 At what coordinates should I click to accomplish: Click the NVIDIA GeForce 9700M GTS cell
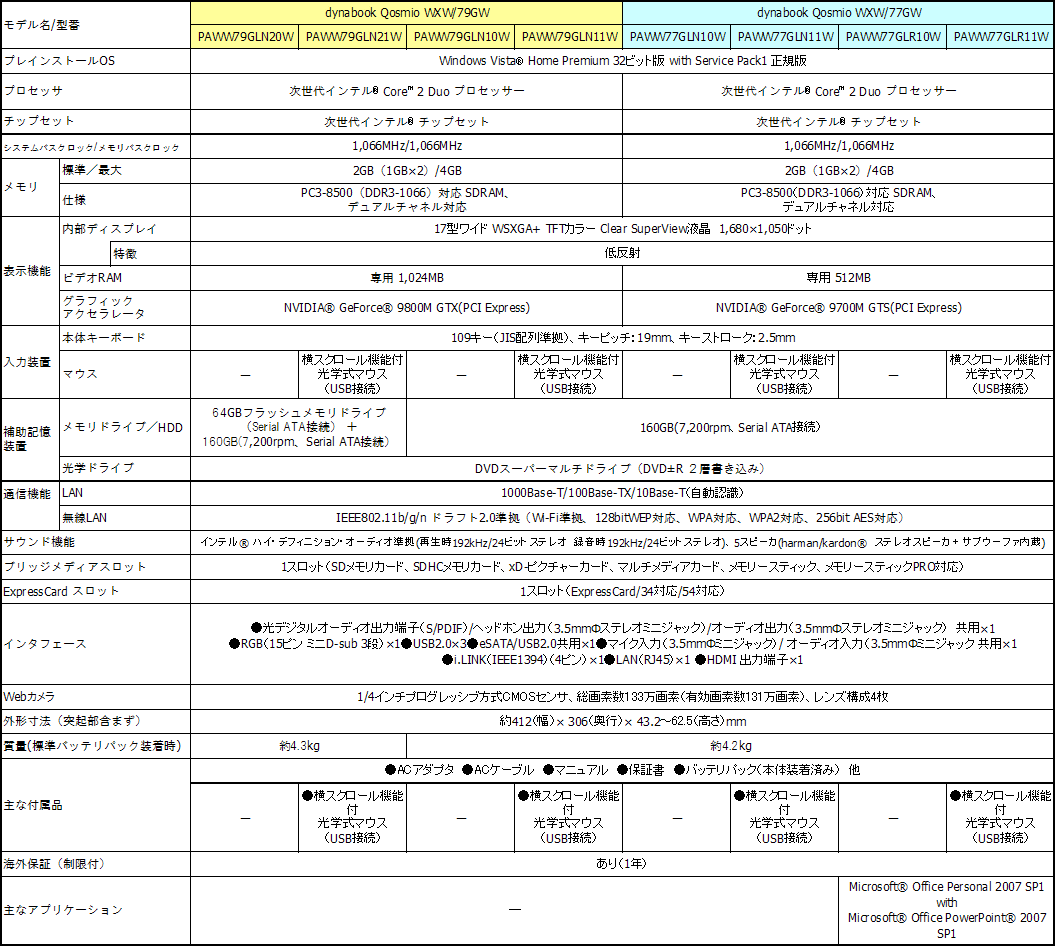point(838,308)
